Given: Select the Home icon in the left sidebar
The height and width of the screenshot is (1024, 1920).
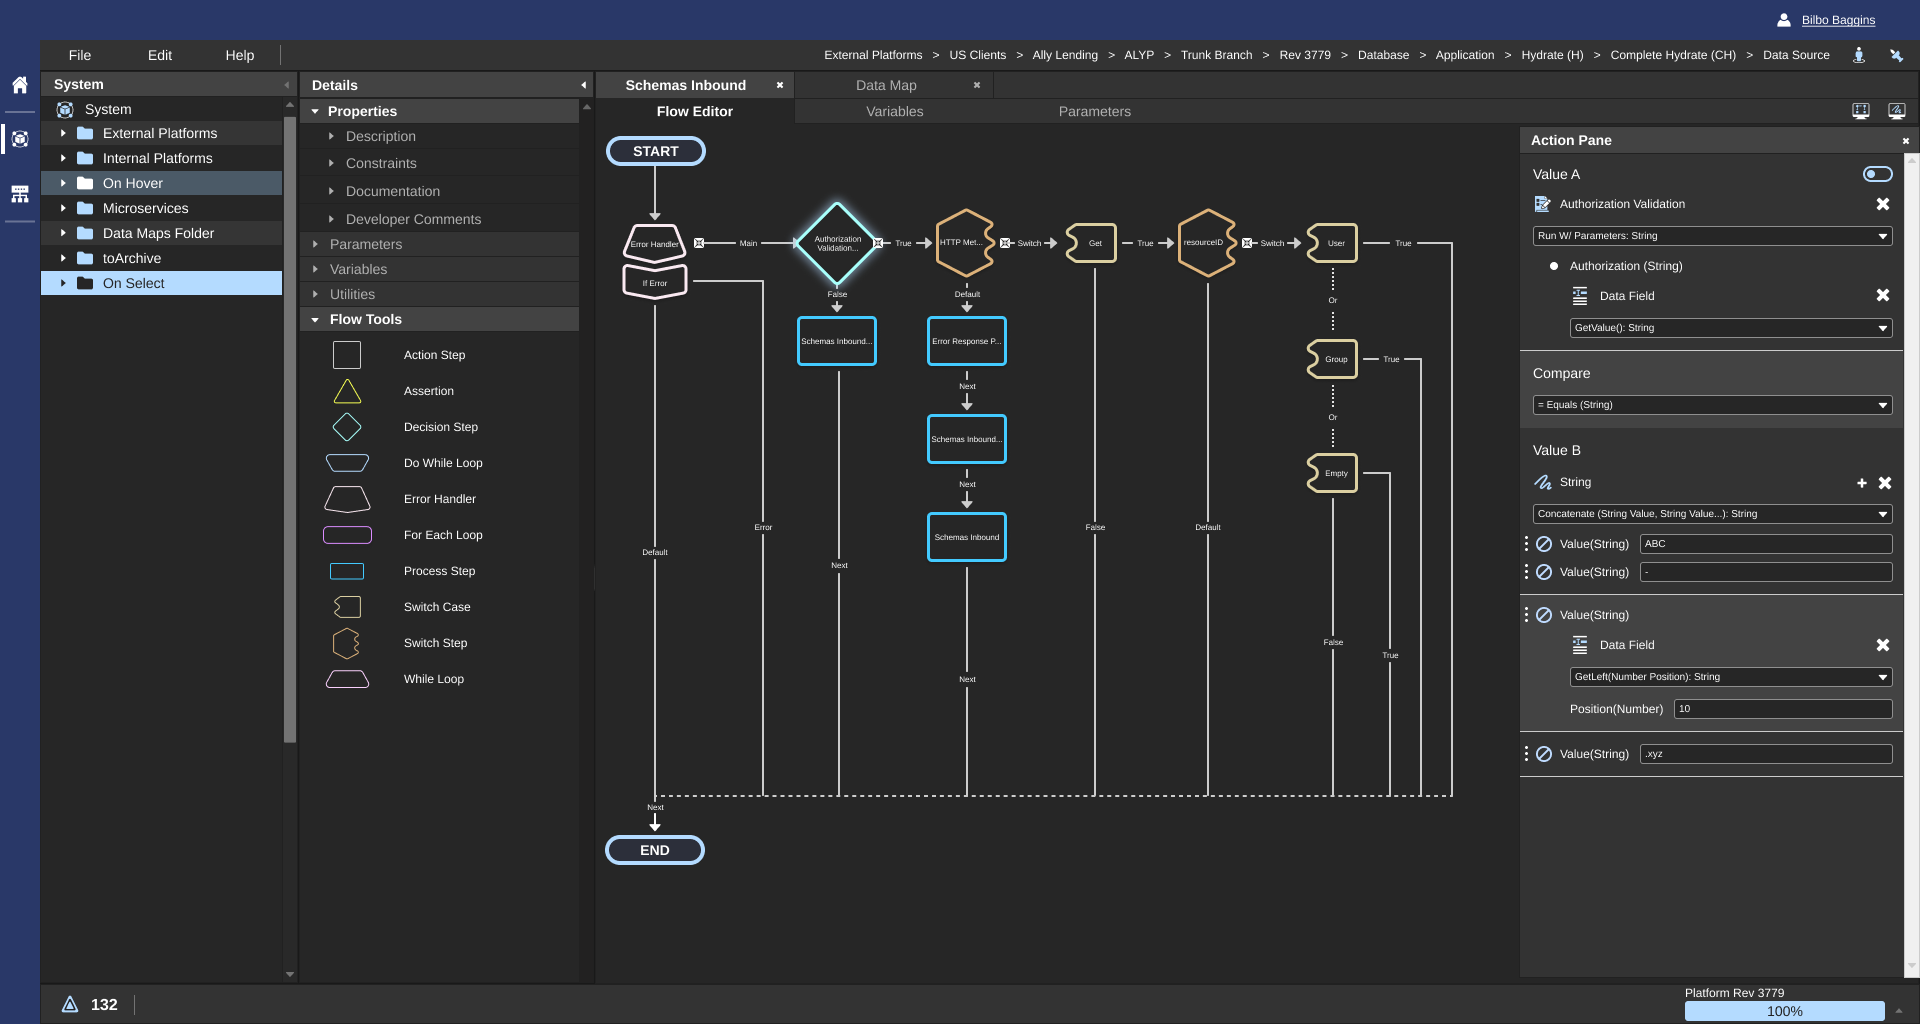Looking at the screenshot, I should tap(19, 85).
